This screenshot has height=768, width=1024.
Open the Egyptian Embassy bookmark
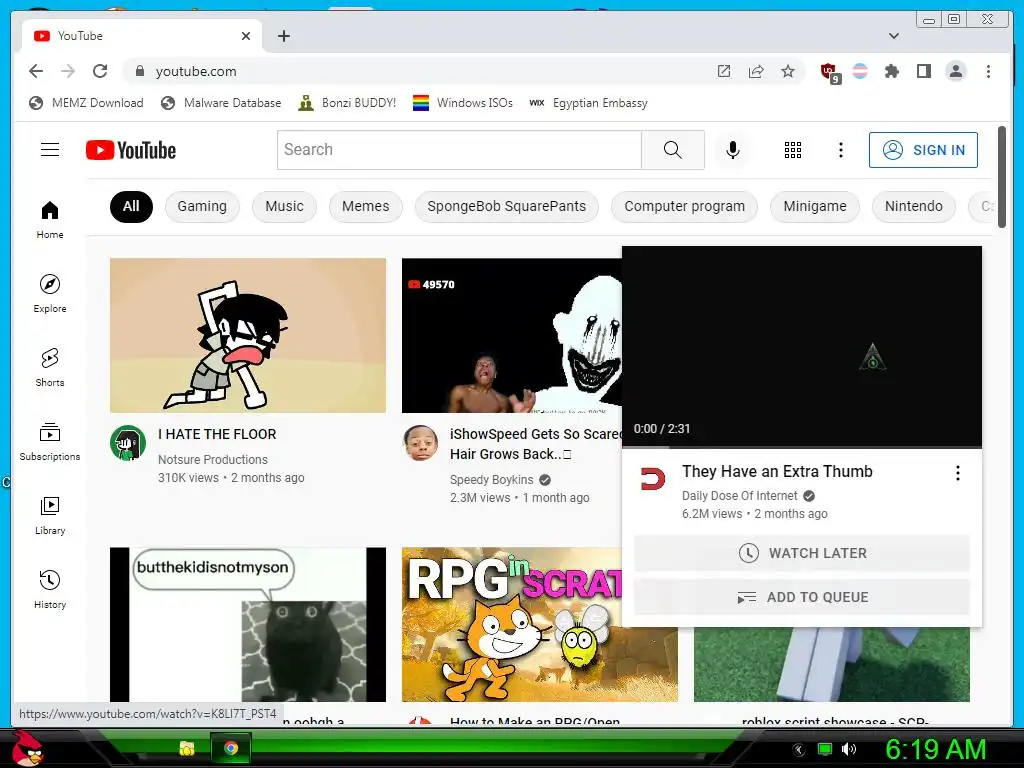588,103
